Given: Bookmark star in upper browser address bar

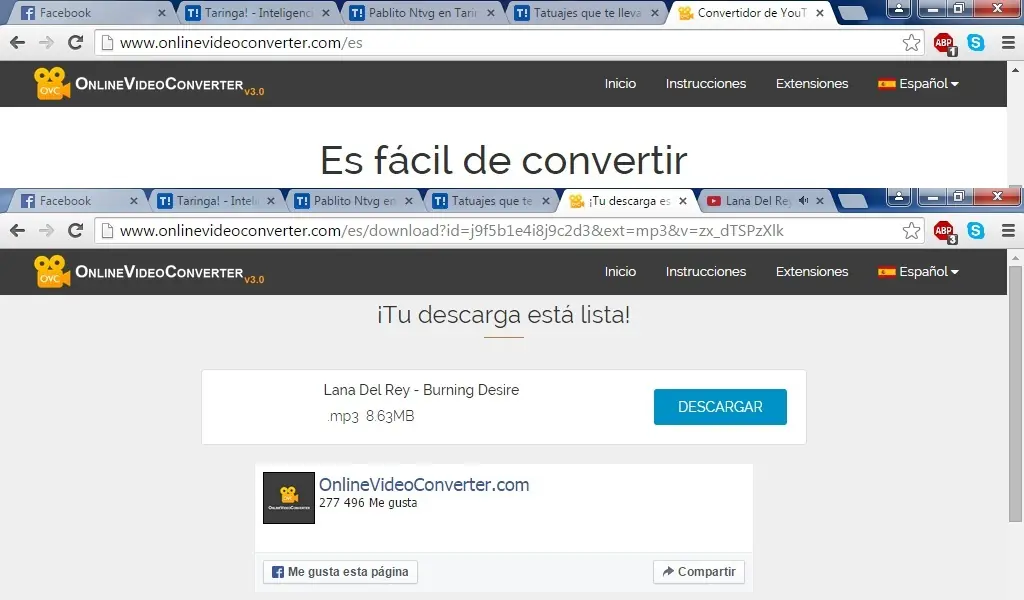Looking at the screenshot, I should pyautogui.click(x=911, y=43).
